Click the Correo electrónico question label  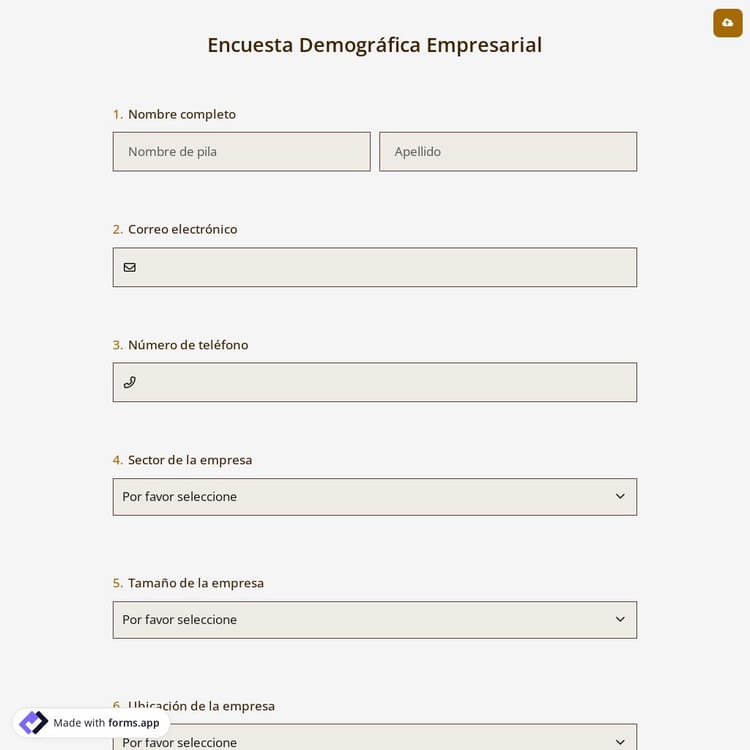pos(182,229)
